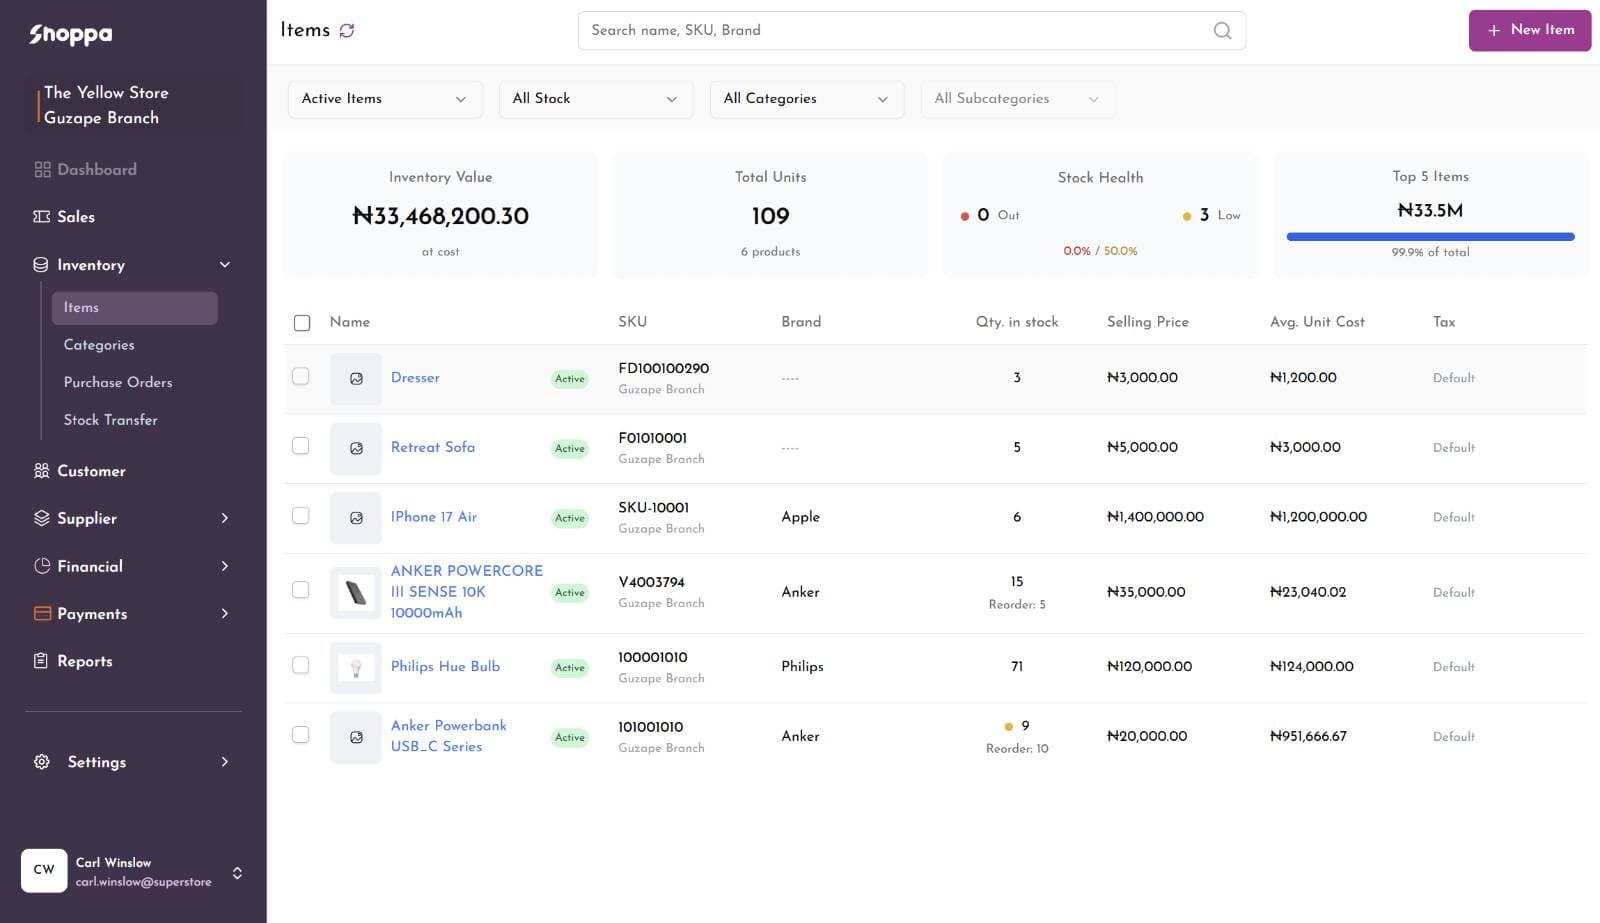Image resolution: width=1600 pixels, height=923 pixels.
Task: Open the Active Items filter dropdown
Action: point(385,99)
